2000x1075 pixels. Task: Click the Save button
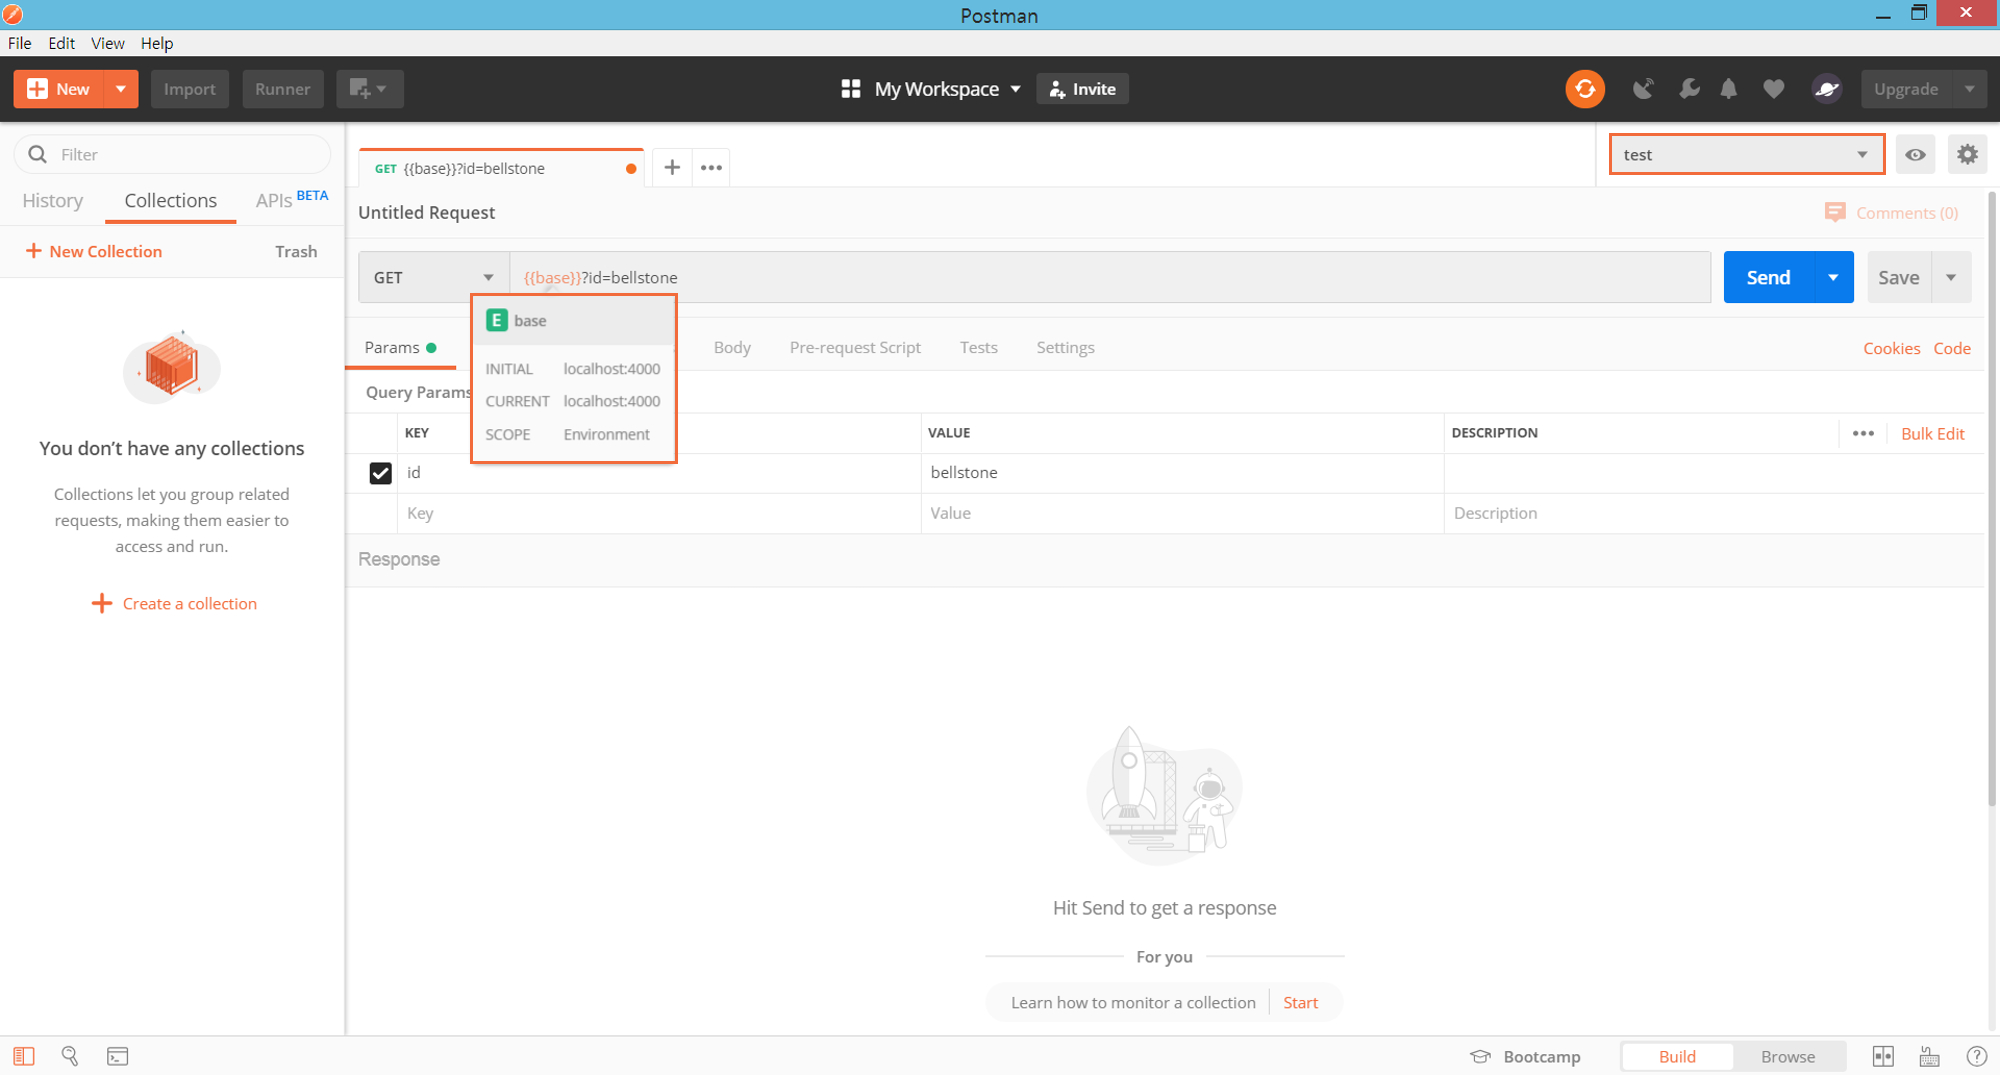(1898, 277)
